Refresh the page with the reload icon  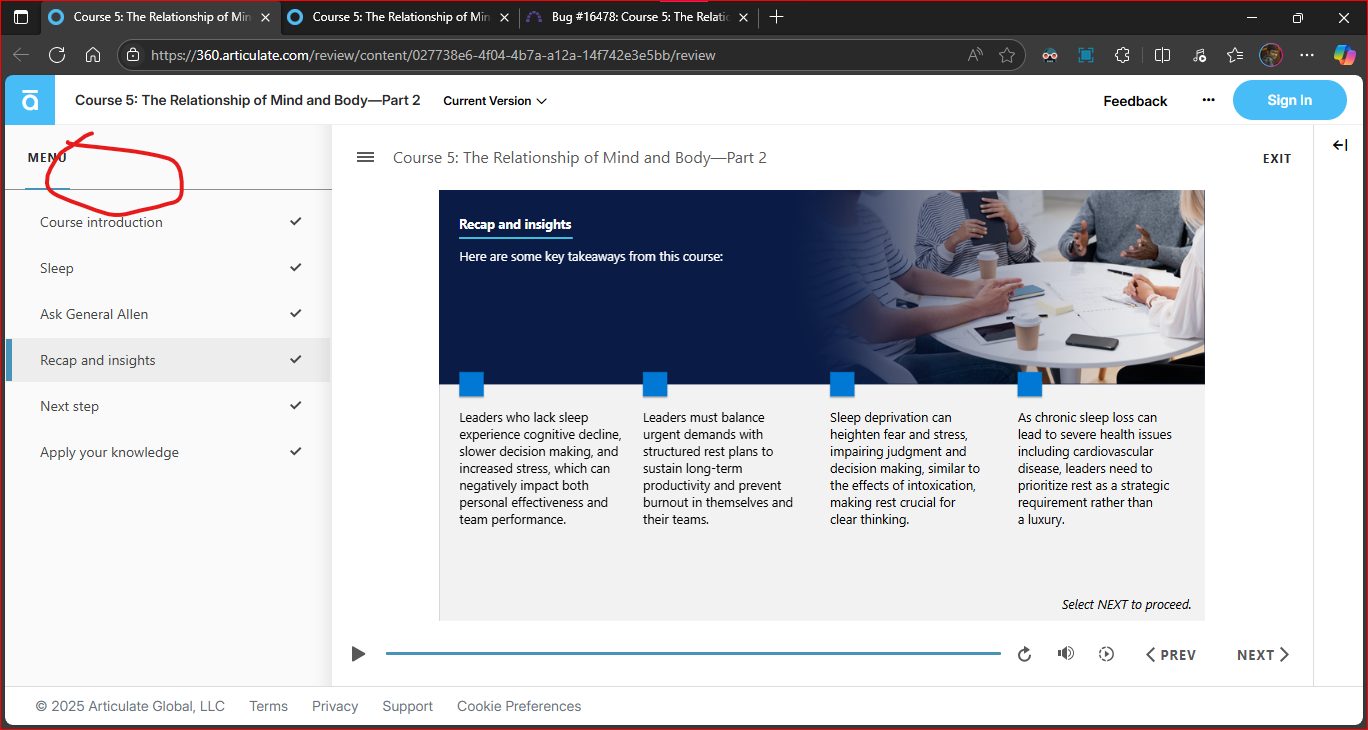point(57,55)
